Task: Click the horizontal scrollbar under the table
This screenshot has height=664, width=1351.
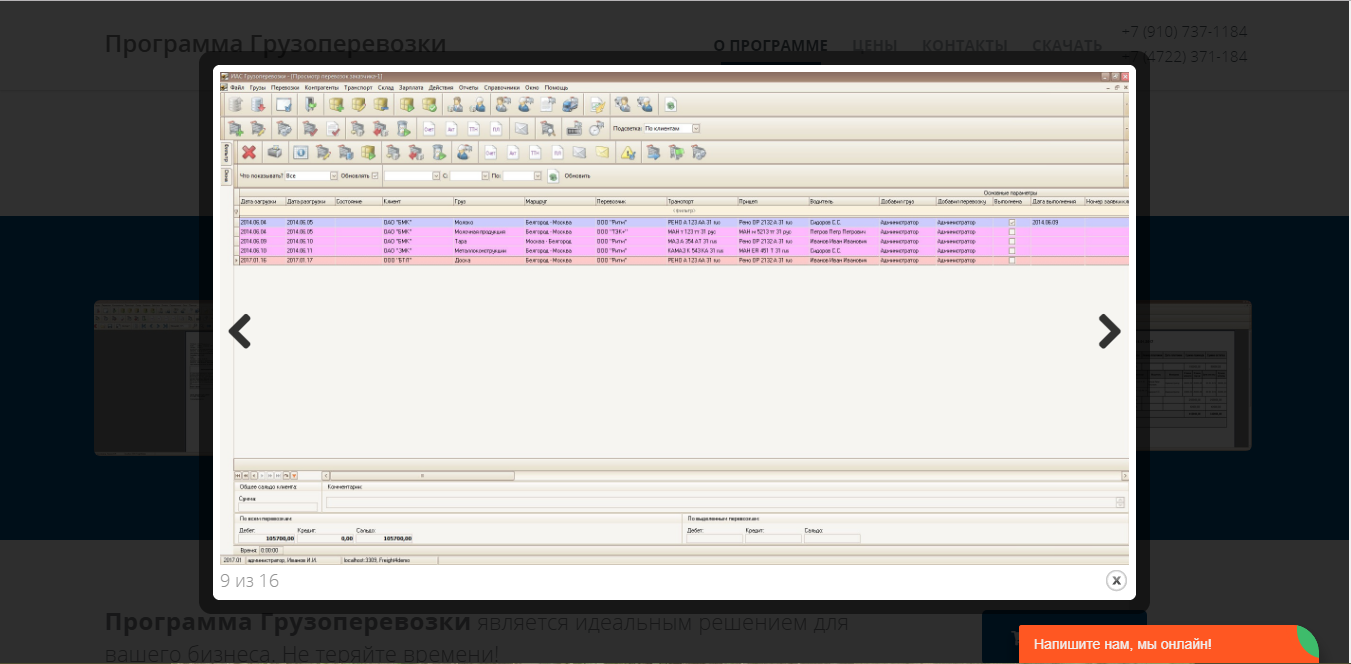Action: click(422, 476)
